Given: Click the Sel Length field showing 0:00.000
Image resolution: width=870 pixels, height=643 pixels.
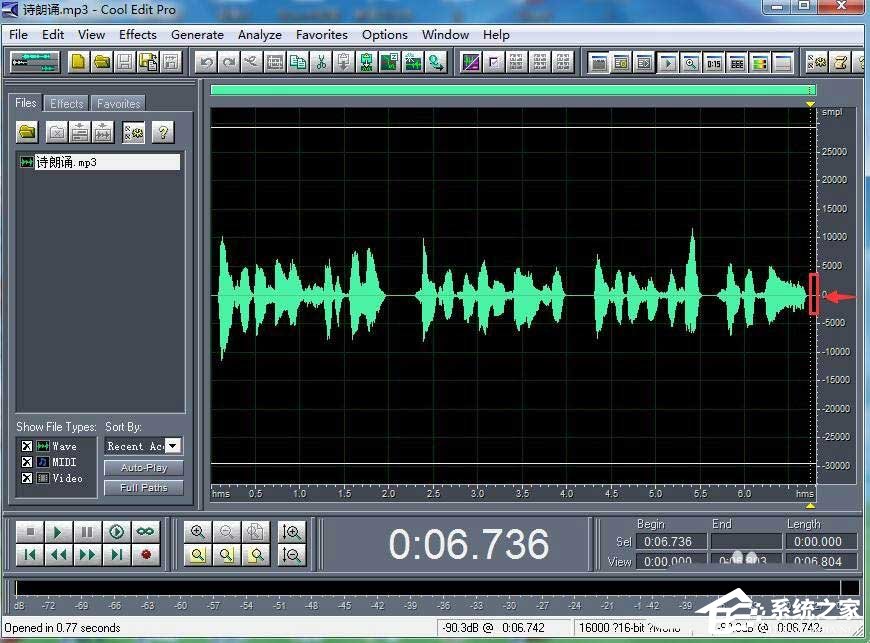Looking at the screenshot, I should point(820,541).
